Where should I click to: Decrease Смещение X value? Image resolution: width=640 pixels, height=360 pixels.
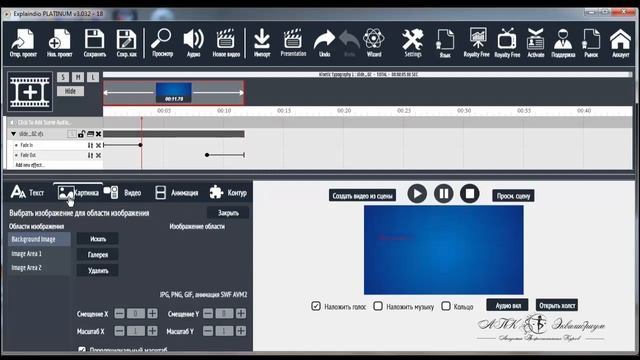[x=119, y=313]
